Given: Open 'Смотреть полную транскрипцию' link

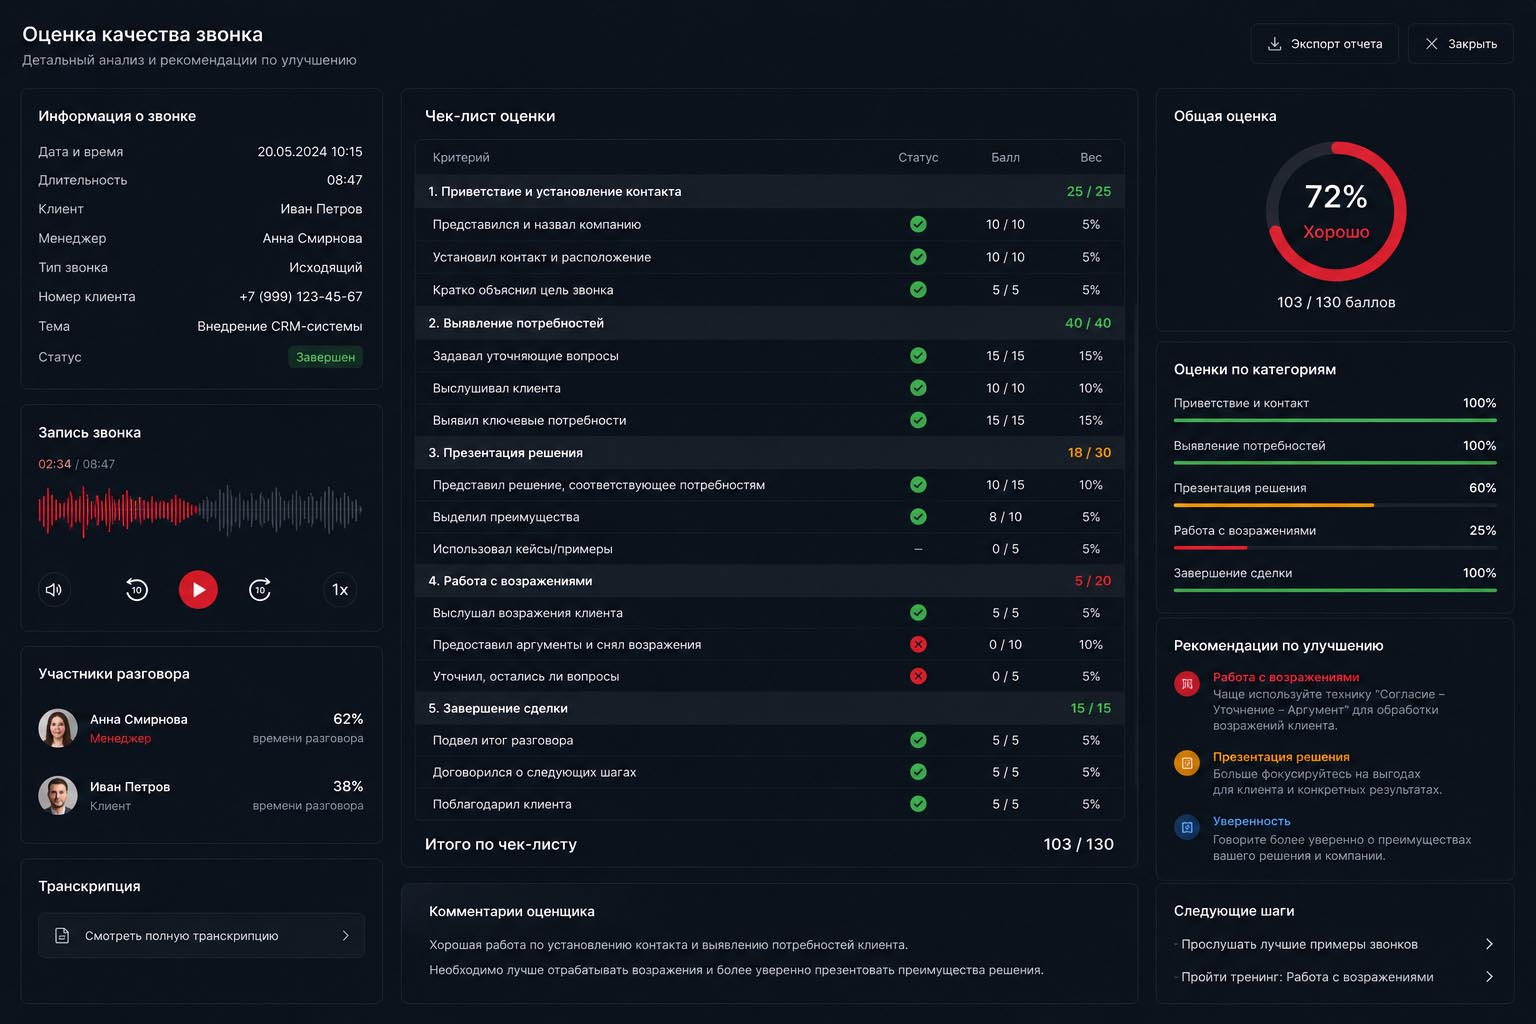Looking at the screenshot, I should [201, 936].
